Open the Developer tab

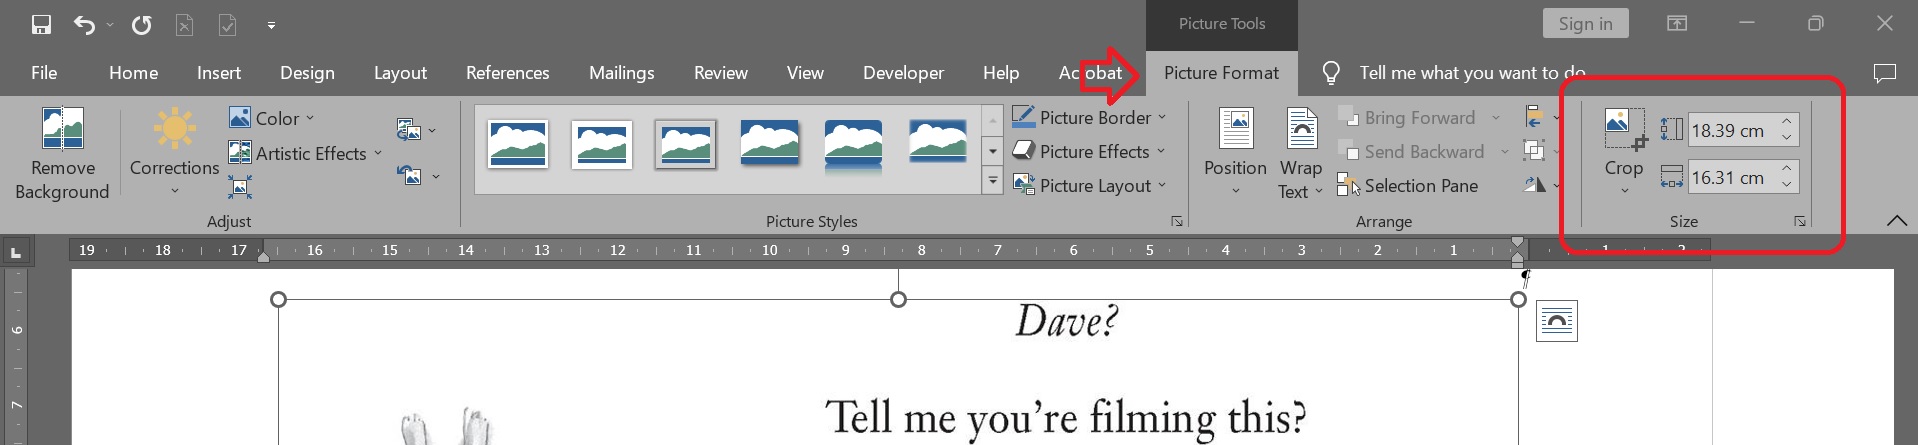point(903,73)
